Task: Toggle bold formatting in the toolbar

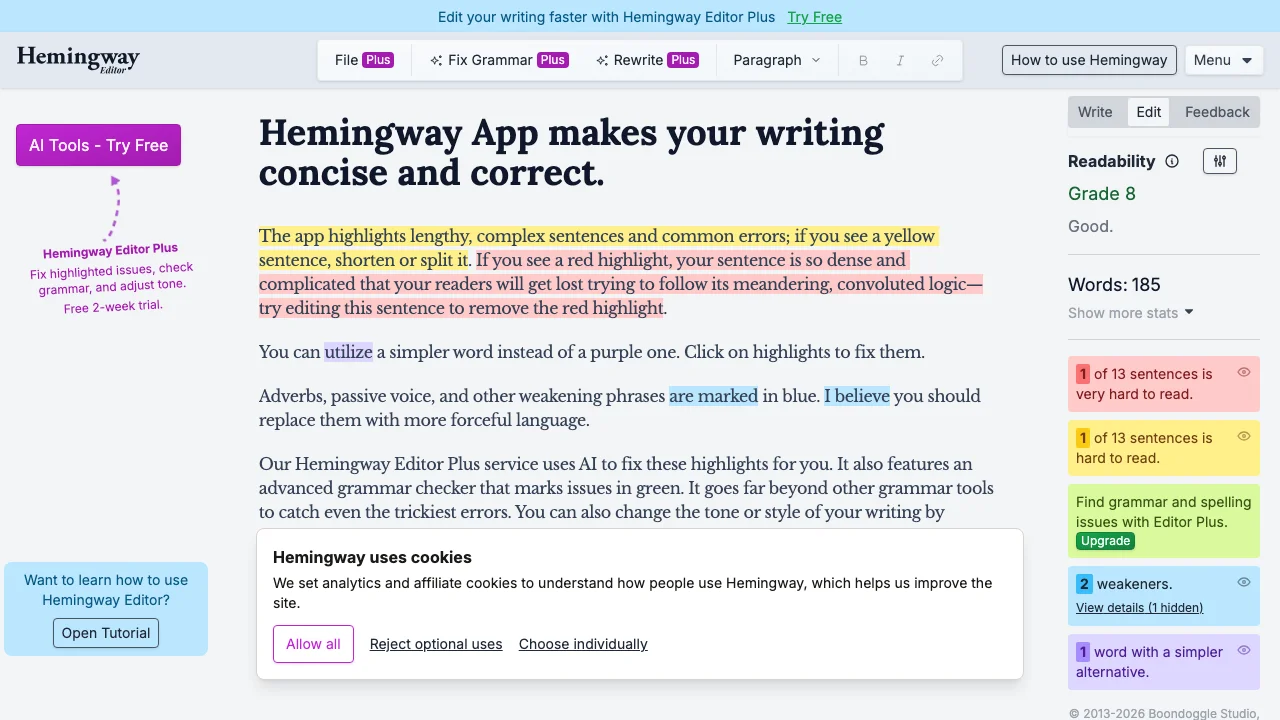Action: (863, 60)
